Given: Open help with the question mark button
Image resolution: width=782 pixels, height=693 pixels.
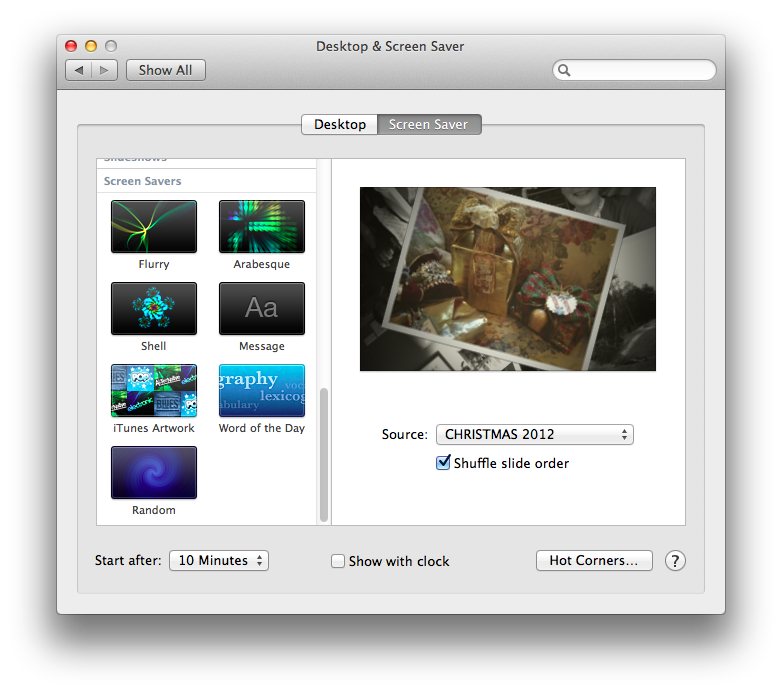Looking at the screenshot, I should [675, 561].
